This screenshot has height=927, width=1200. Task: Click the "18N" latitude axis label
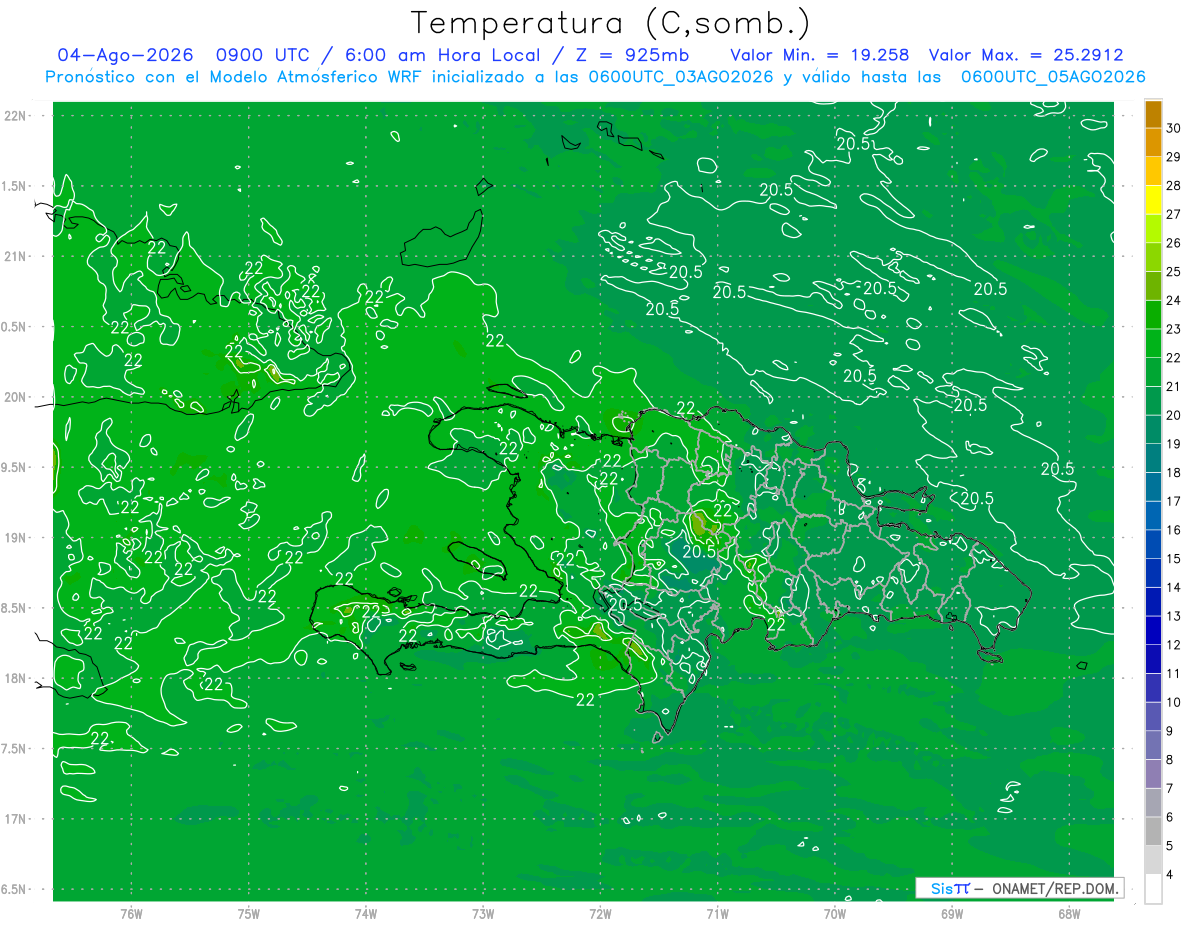tap(17, 679)
